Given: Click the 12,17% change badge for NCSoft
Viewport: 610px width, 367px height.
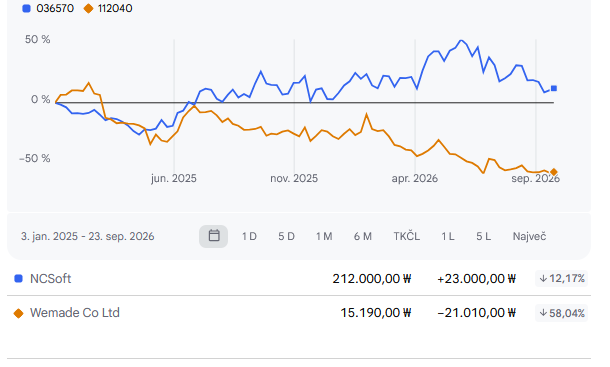Looking at the screenshot, I should point(561,279).
